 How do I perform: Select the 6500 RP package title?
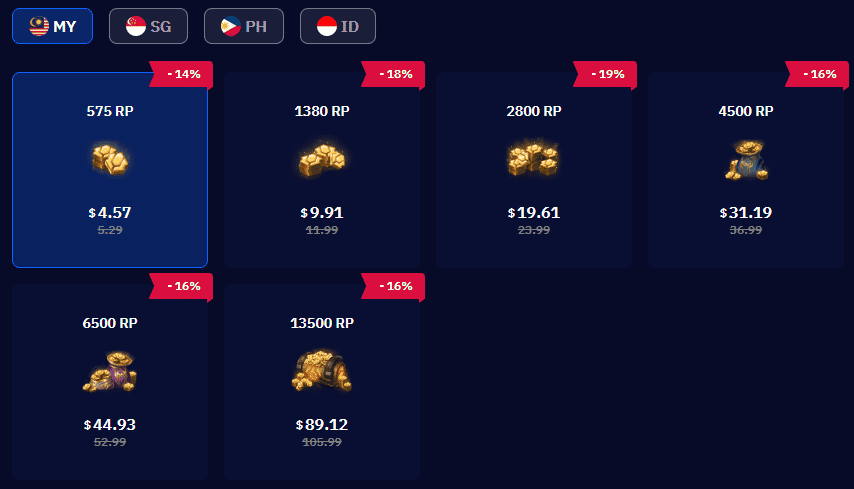[x=110, y=323]
